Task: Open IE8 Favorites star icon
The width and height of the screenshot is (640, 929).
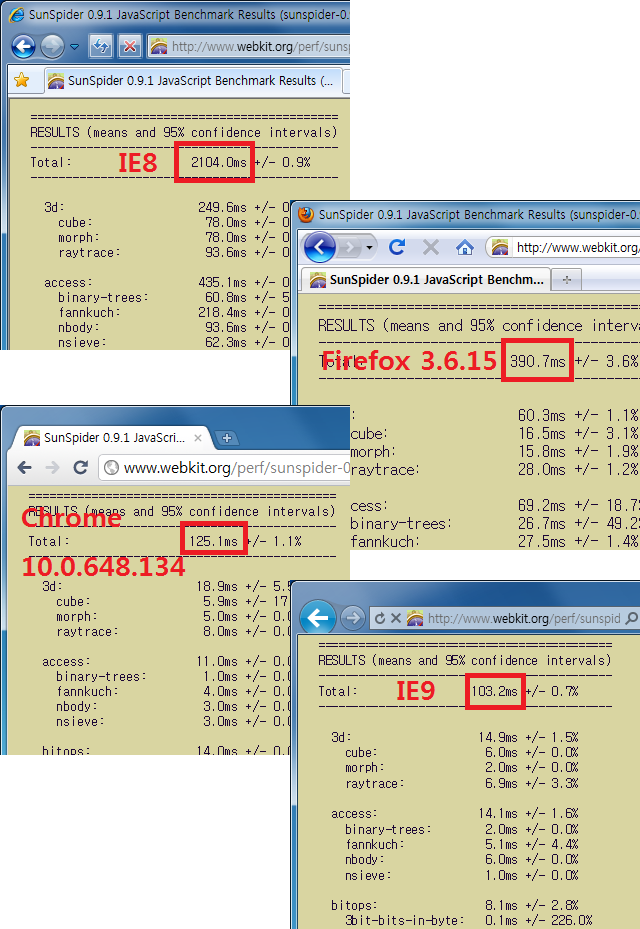Action: [22, 80]
